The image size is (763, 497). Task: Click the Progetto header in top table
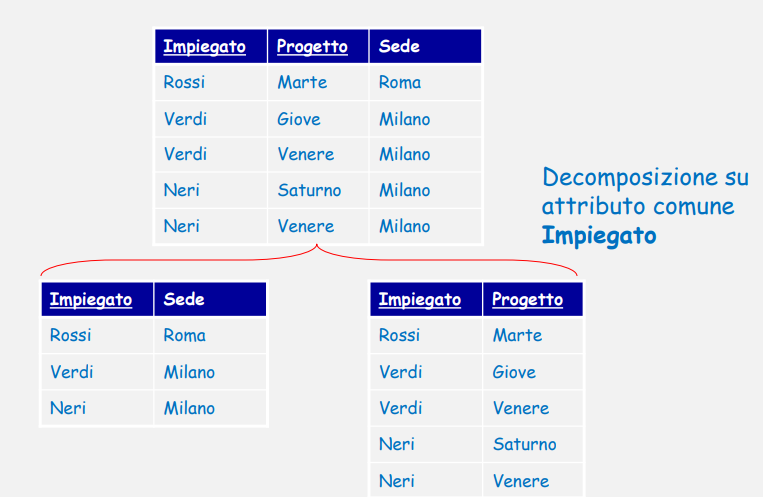point(318,46)
